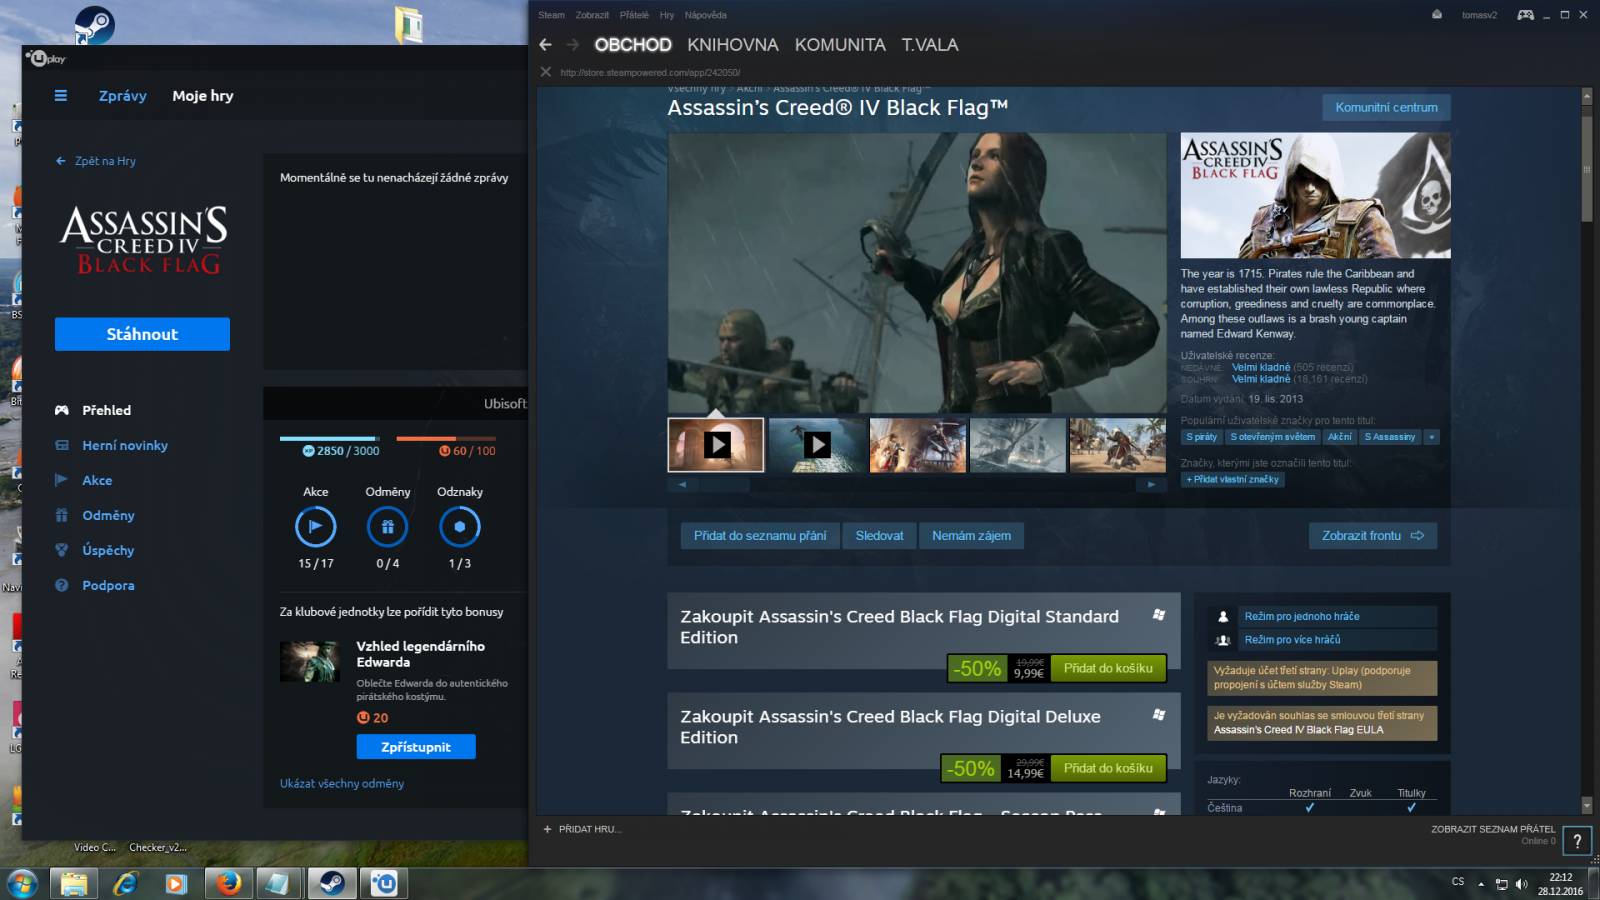This screenshot has height=900, width=1600.
Task: Switch to Moje hry tab in Uplay
Action: (x=203, y=96)
